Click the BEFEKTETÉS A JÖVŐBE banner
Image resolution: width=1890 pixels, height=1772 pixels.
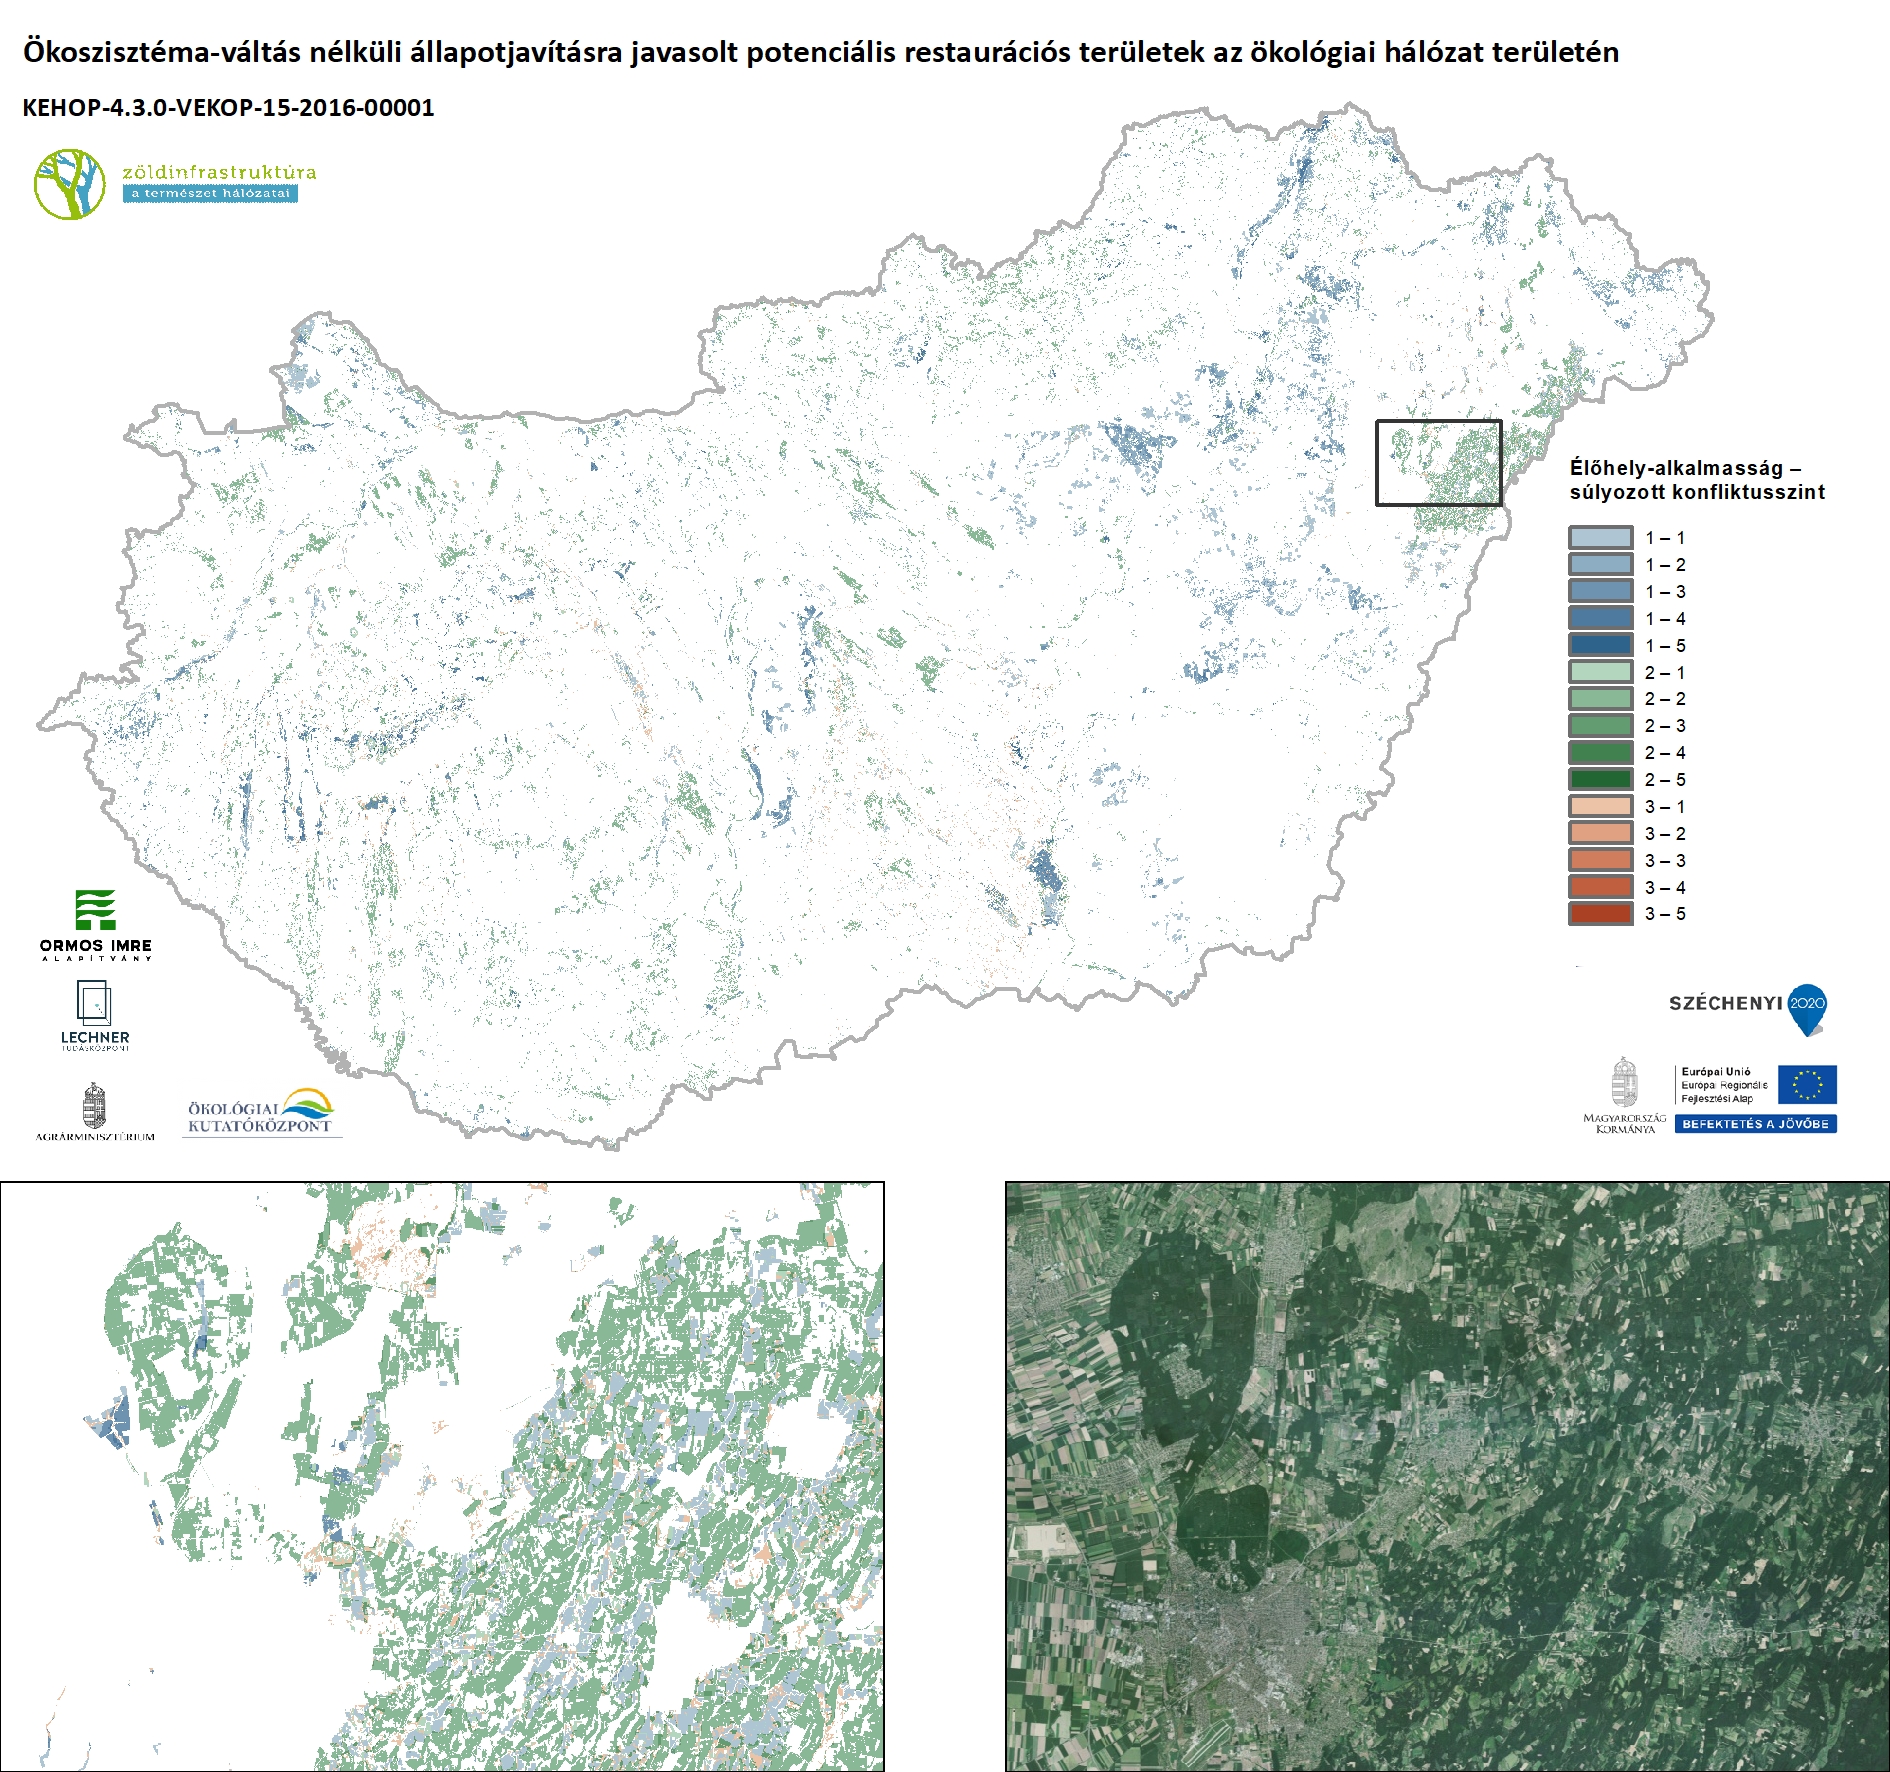point(1755,1124)
